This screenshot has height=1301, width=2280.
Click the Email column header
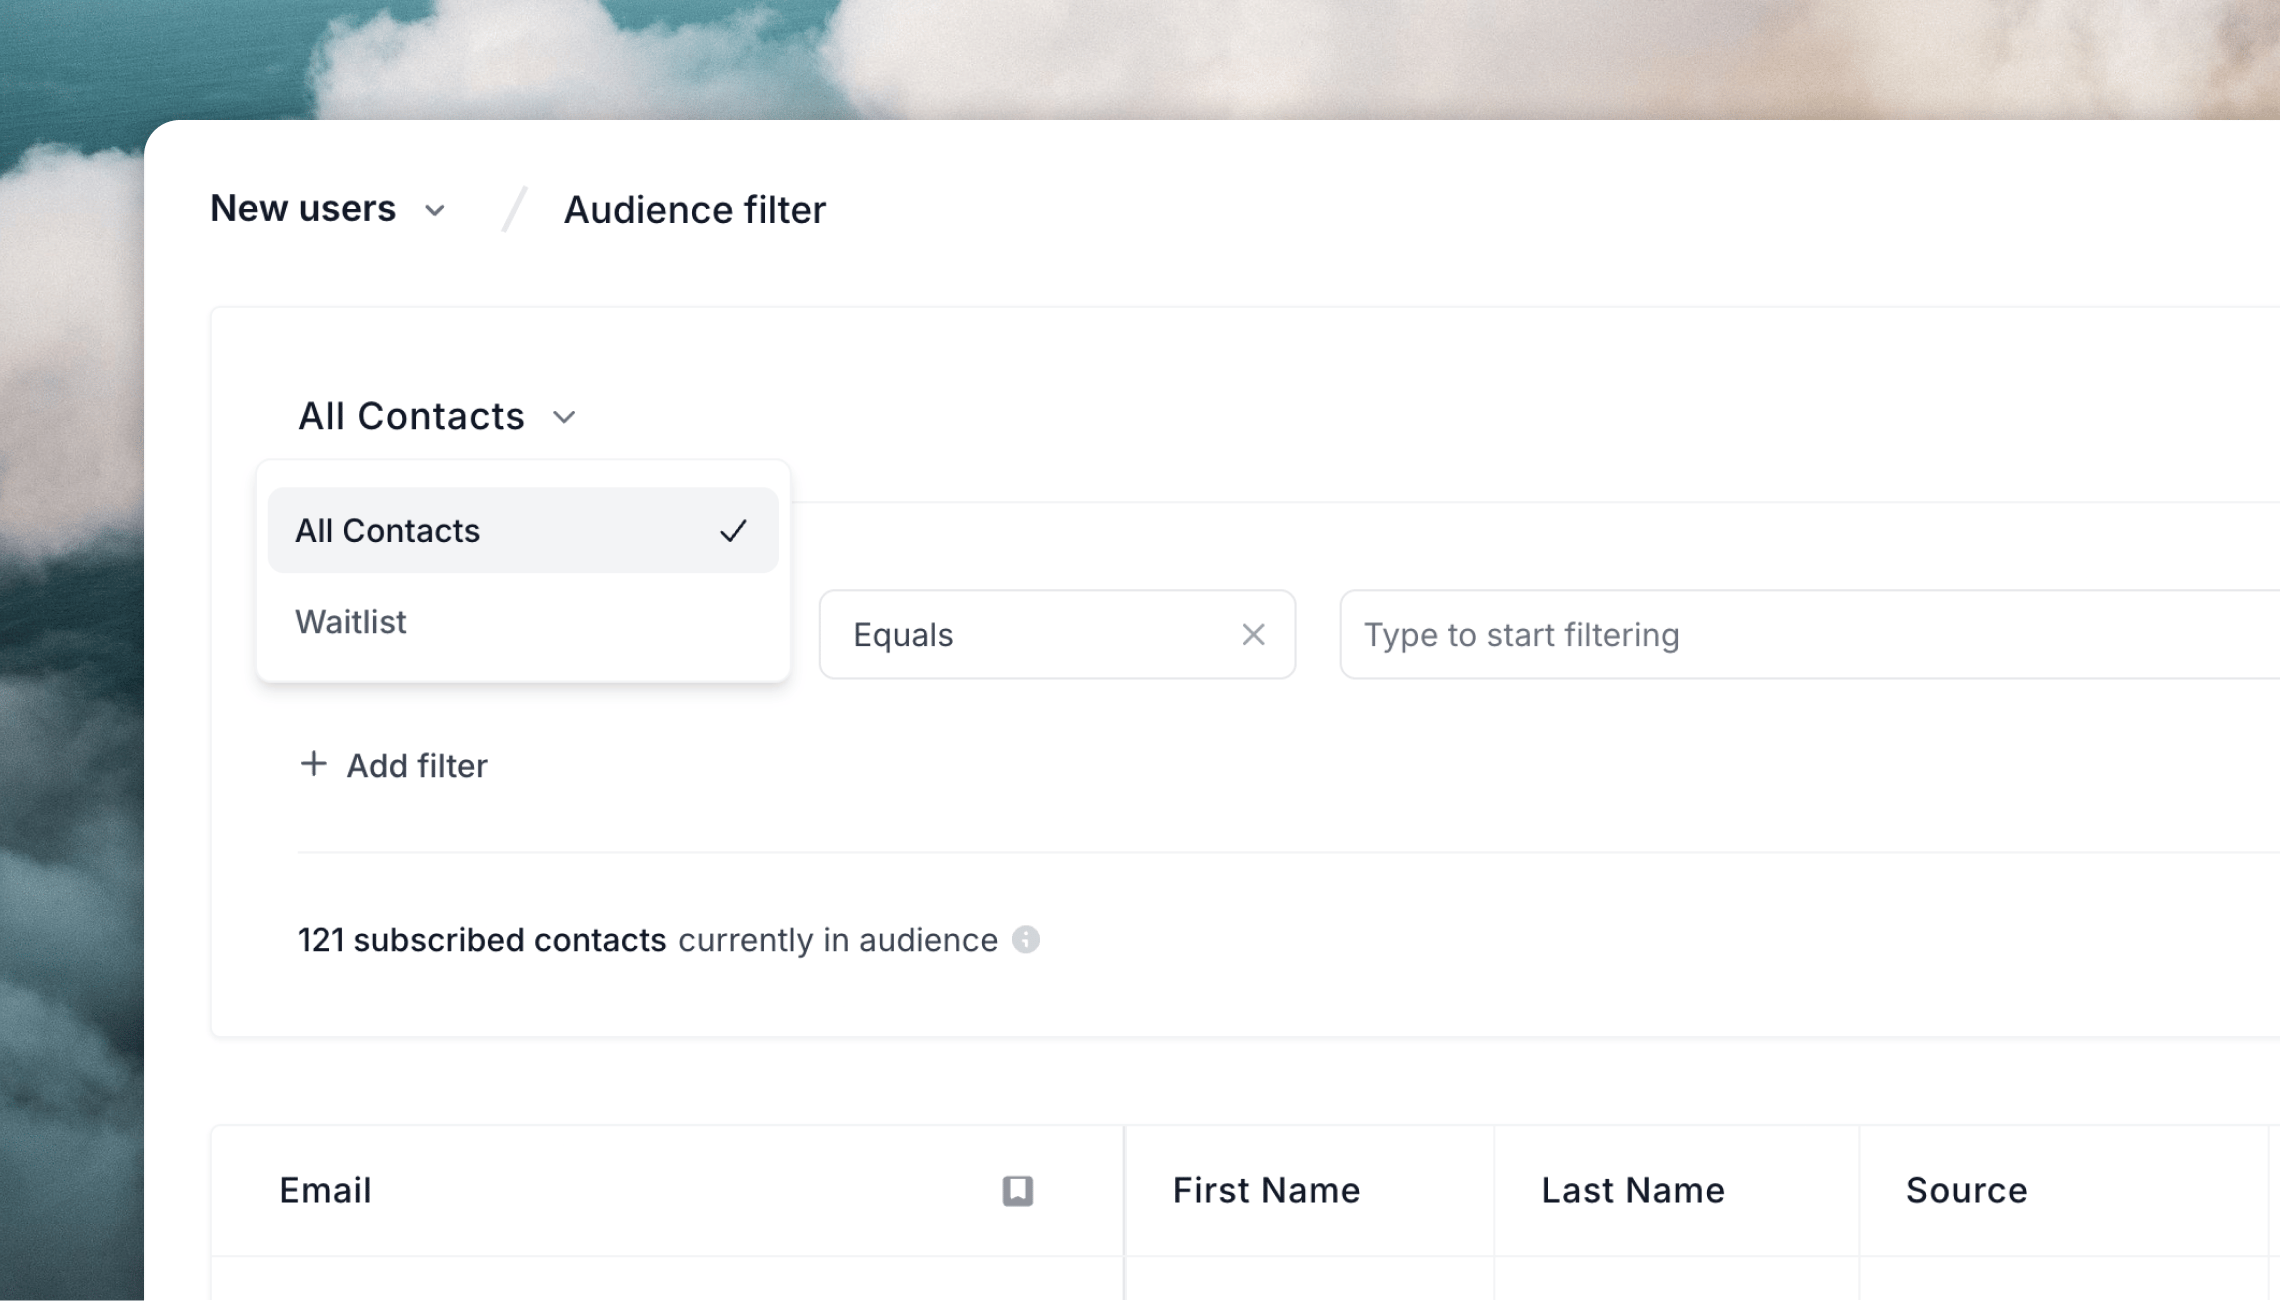point(667,1190)
